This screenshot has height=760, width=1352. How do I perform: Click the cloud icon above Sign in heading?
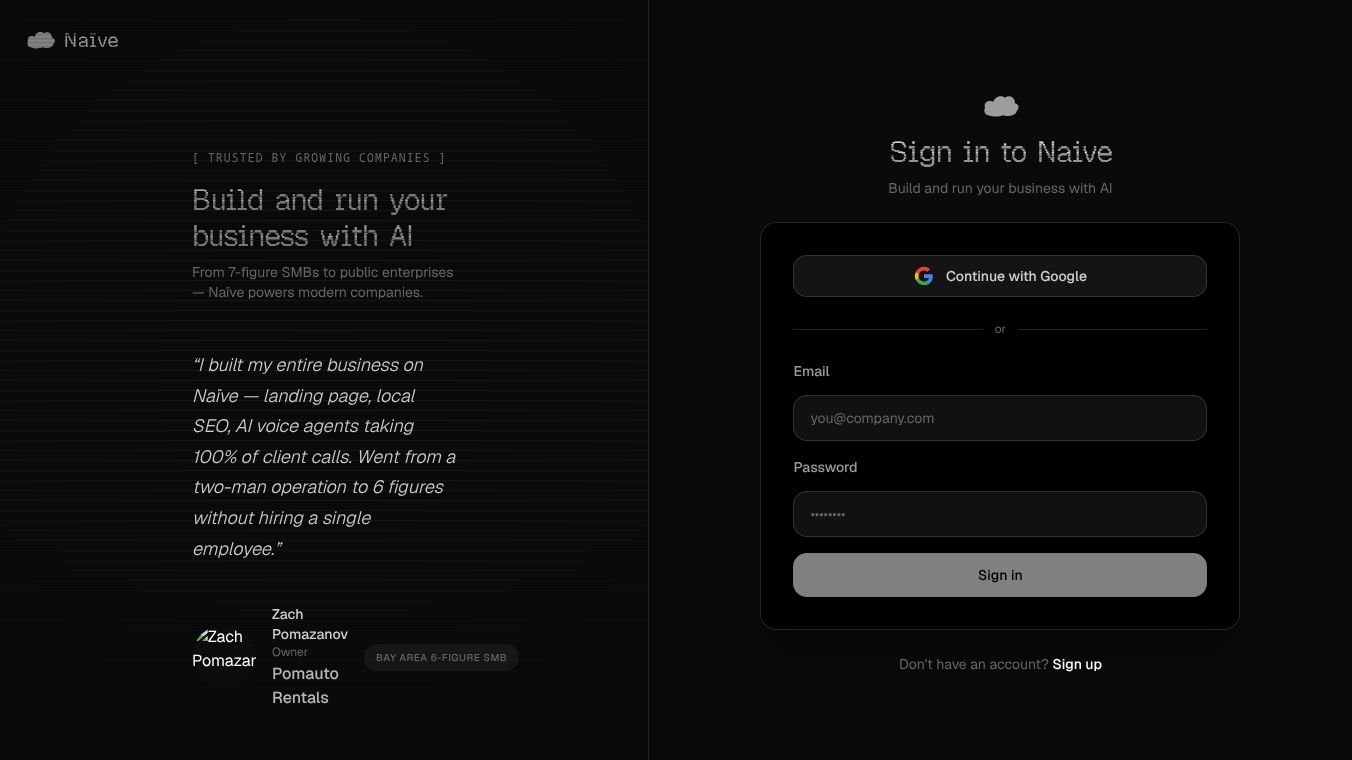pyautogui.click(x=1000, y=106)
